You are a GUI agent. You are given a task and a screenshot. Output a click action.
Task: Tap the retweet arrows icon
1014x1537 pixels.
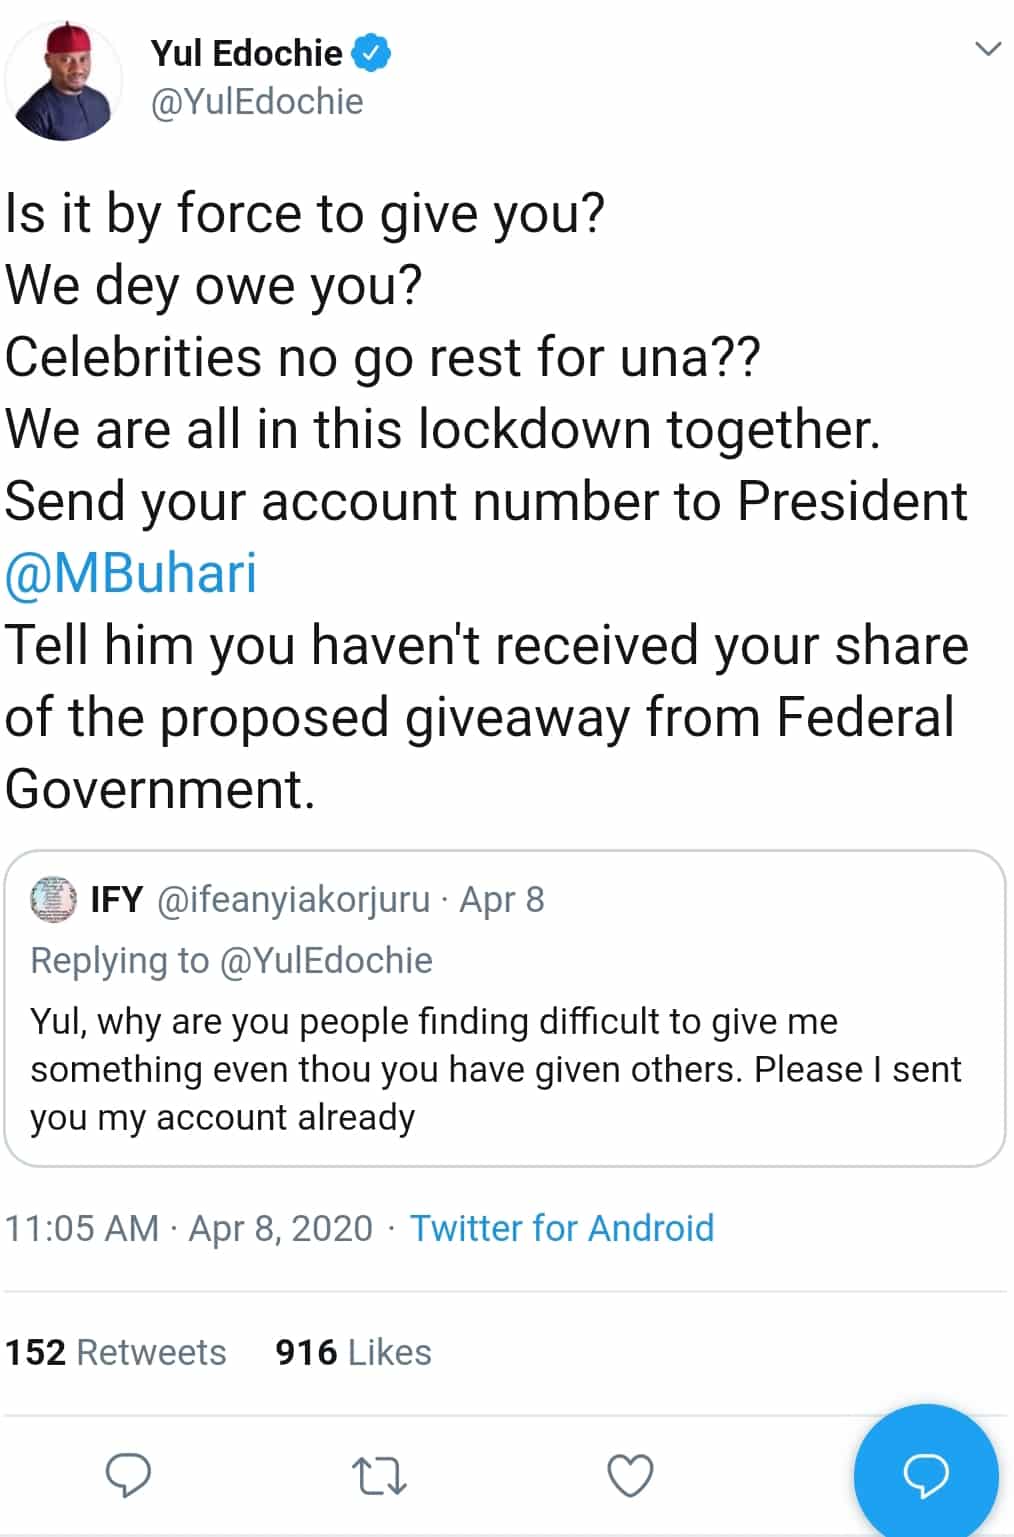pyautogui.click(x=379, y=1476)
